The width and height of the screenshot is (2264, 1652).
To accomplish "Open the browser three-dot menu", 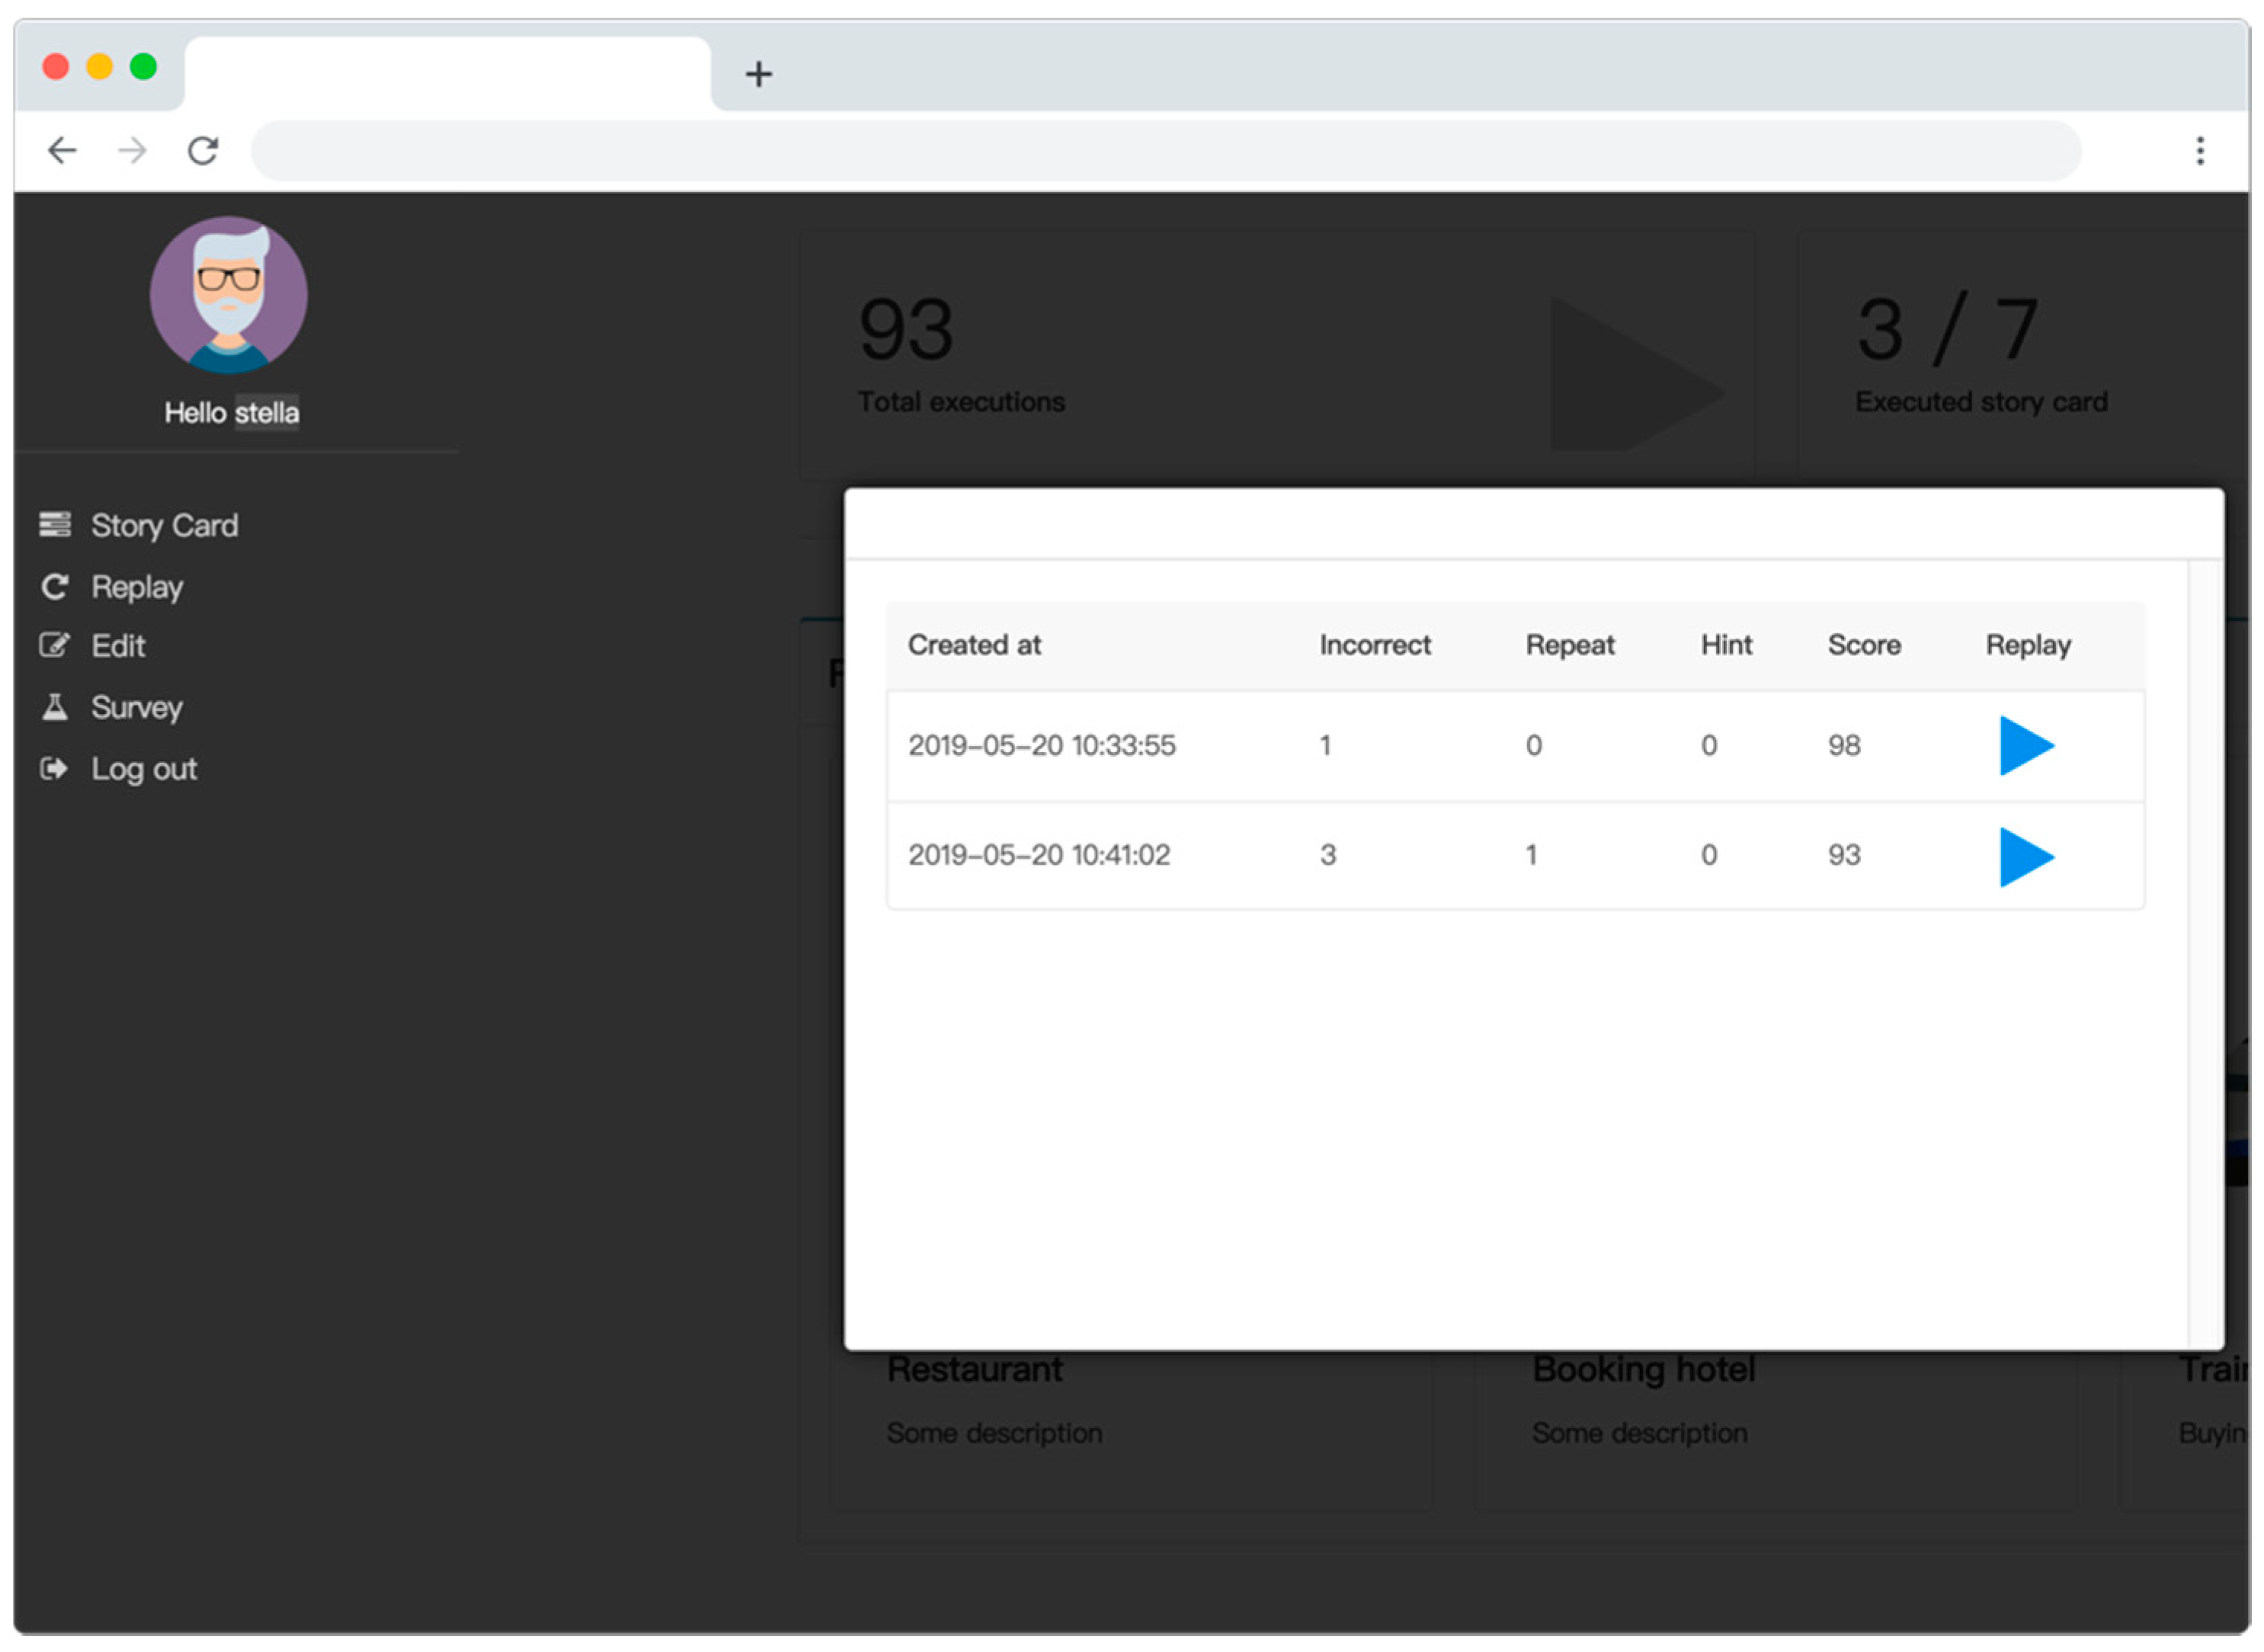I will (2199, 151).
